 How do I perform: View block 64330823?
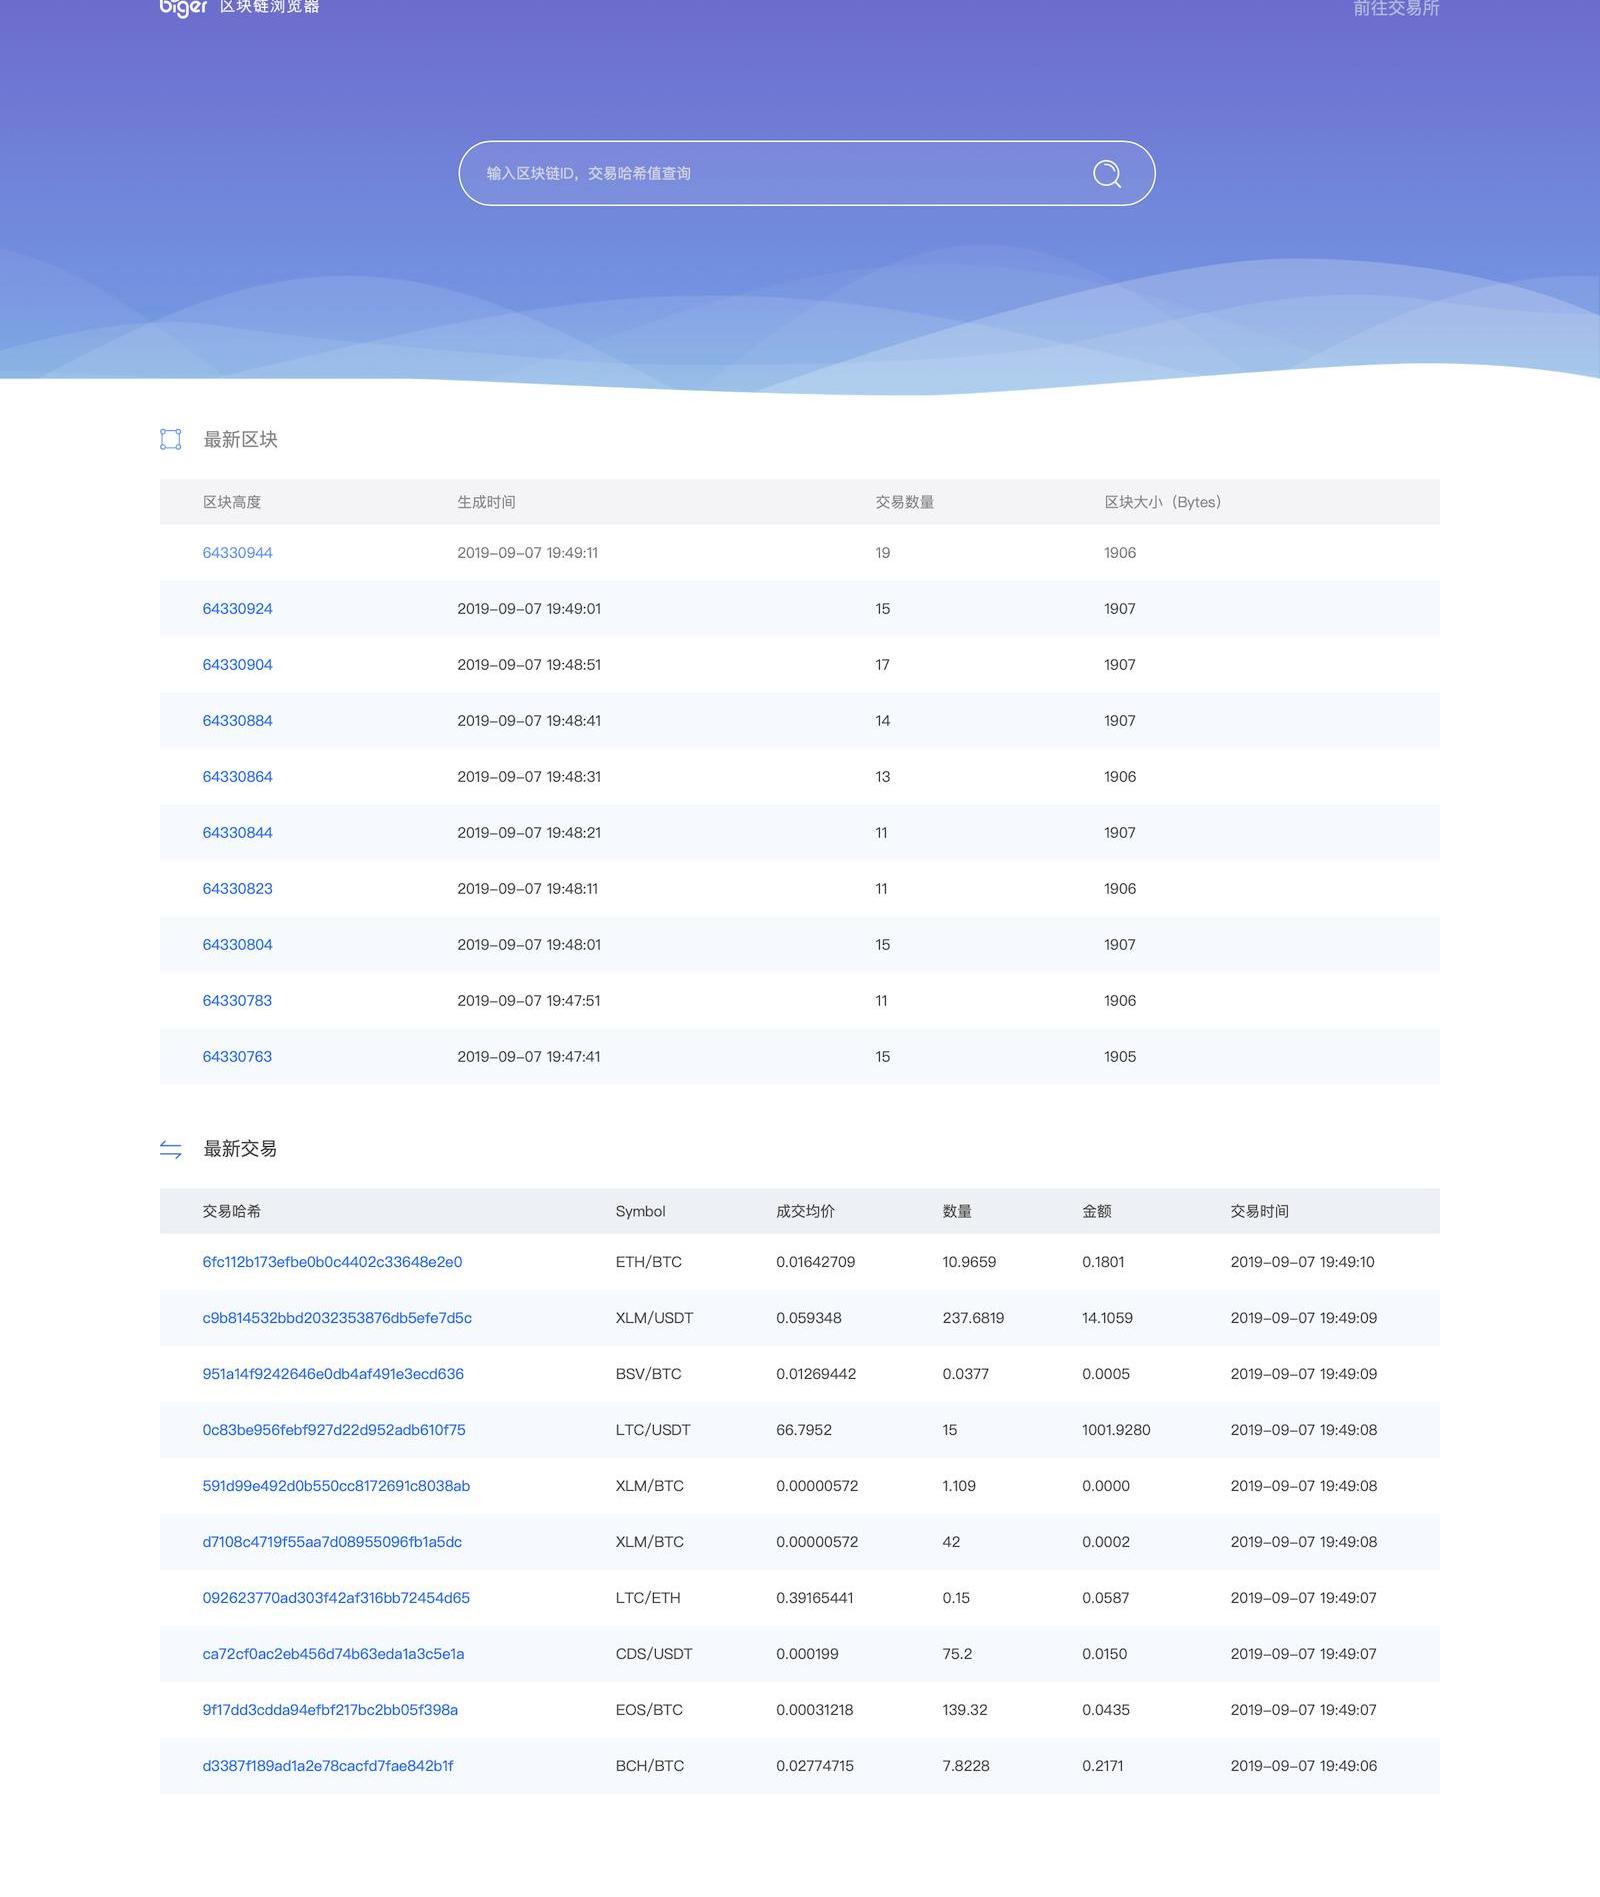[237, 889]
